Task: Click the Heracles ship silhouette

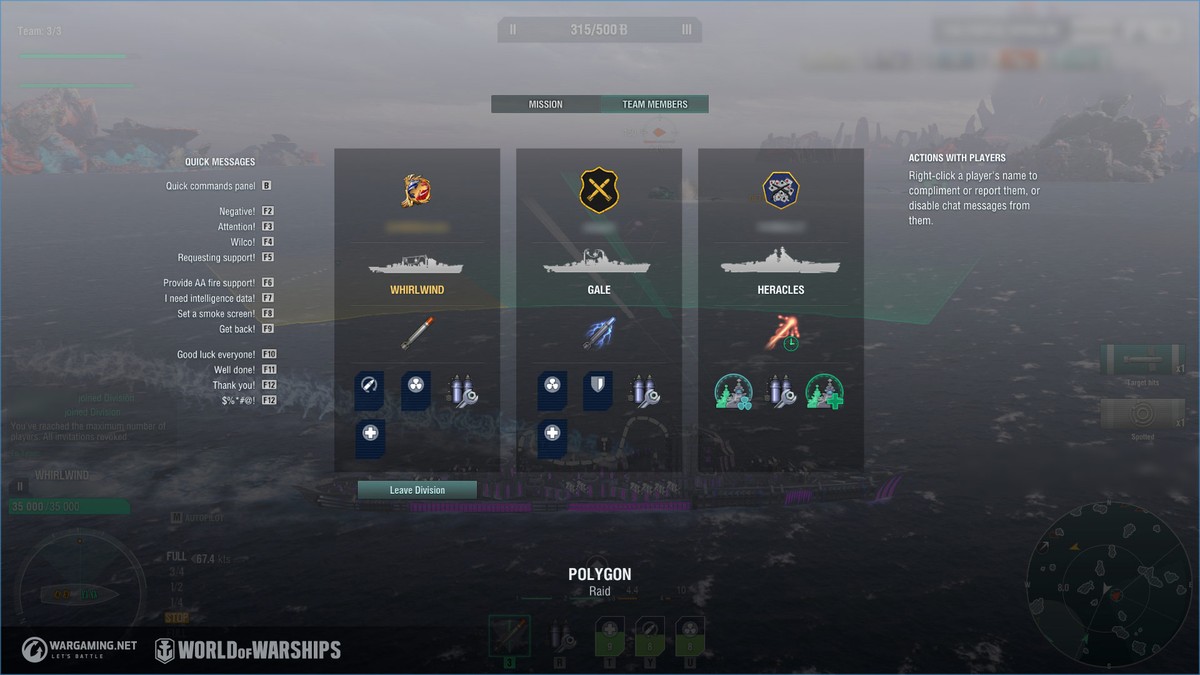Action: click(x=781, y=262)
